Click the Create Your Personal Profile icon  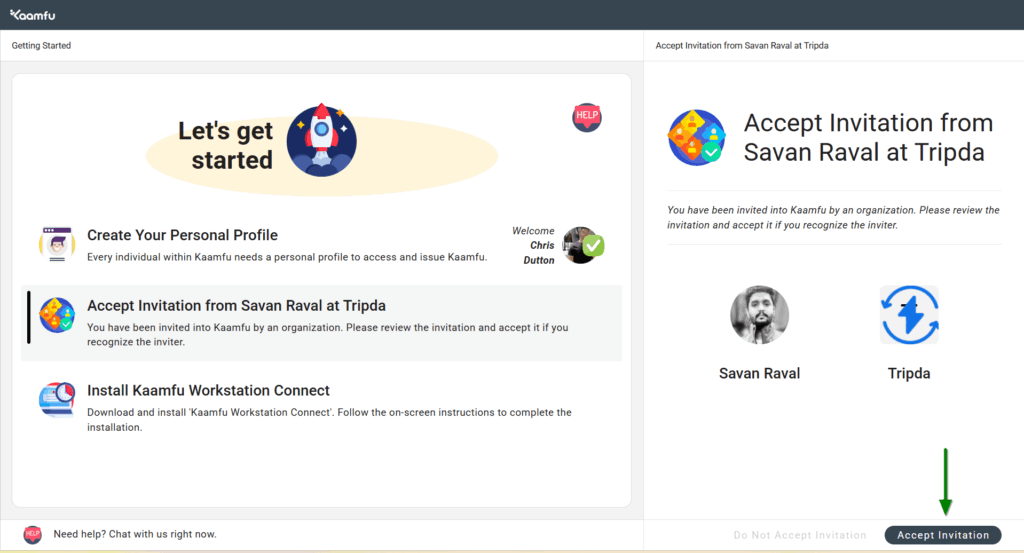[x=56, y=244]
